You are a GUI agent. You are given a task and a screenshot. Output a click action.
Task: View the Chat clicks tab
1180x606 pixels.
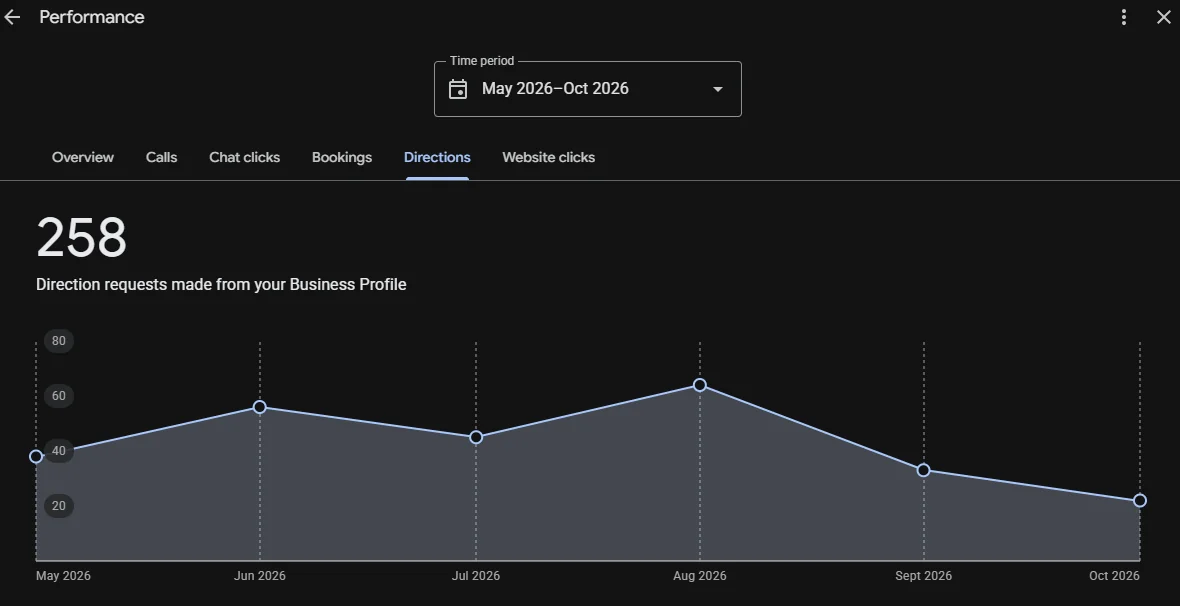(x=245, y=157)
